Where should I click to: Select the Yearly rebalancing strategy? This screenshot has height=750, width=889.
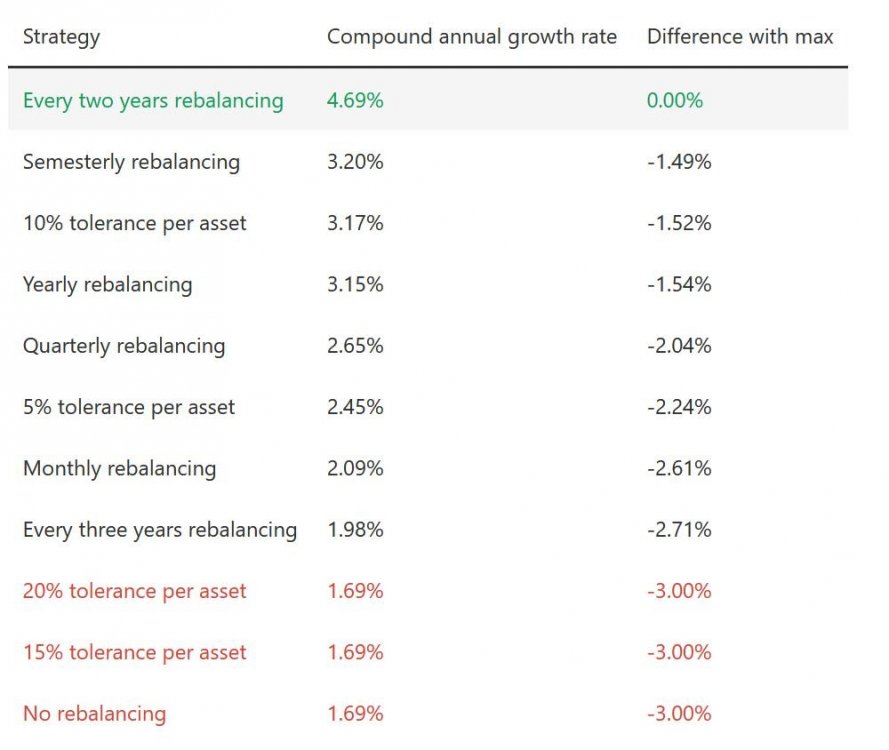click(x=107, y=285)
